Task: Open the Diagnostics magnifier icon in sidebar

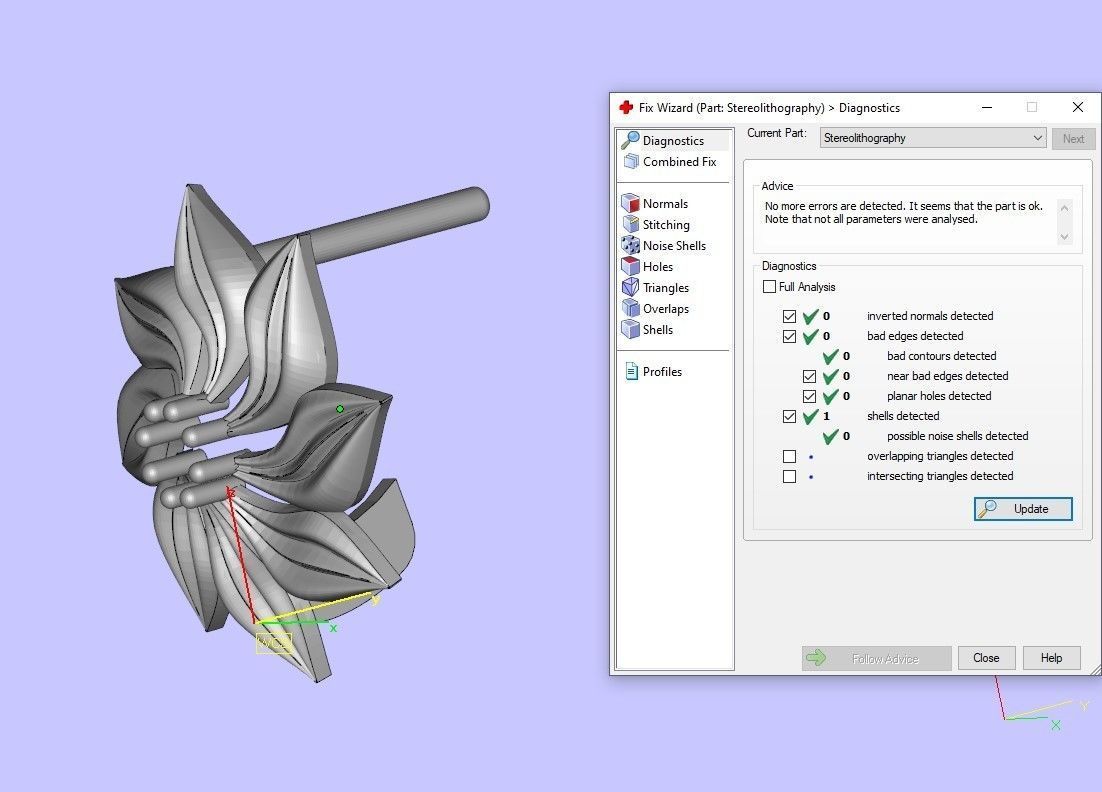Action: coord(630,141)
